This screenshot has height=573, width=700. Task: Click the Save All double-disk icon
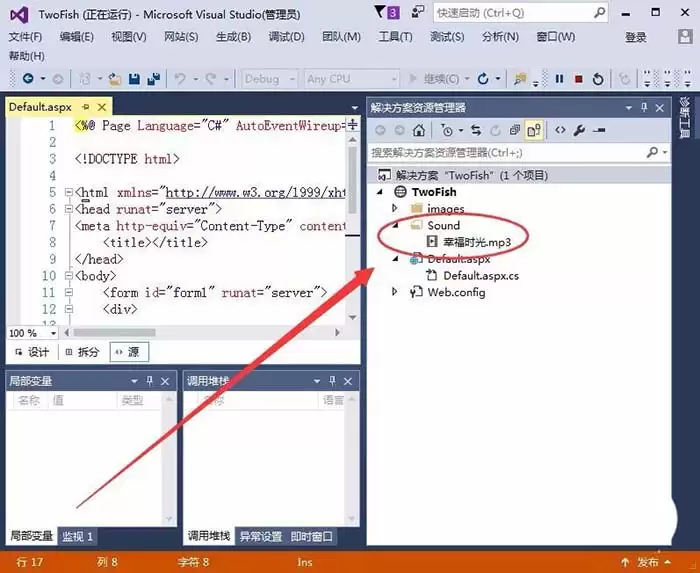pos(154,79)
